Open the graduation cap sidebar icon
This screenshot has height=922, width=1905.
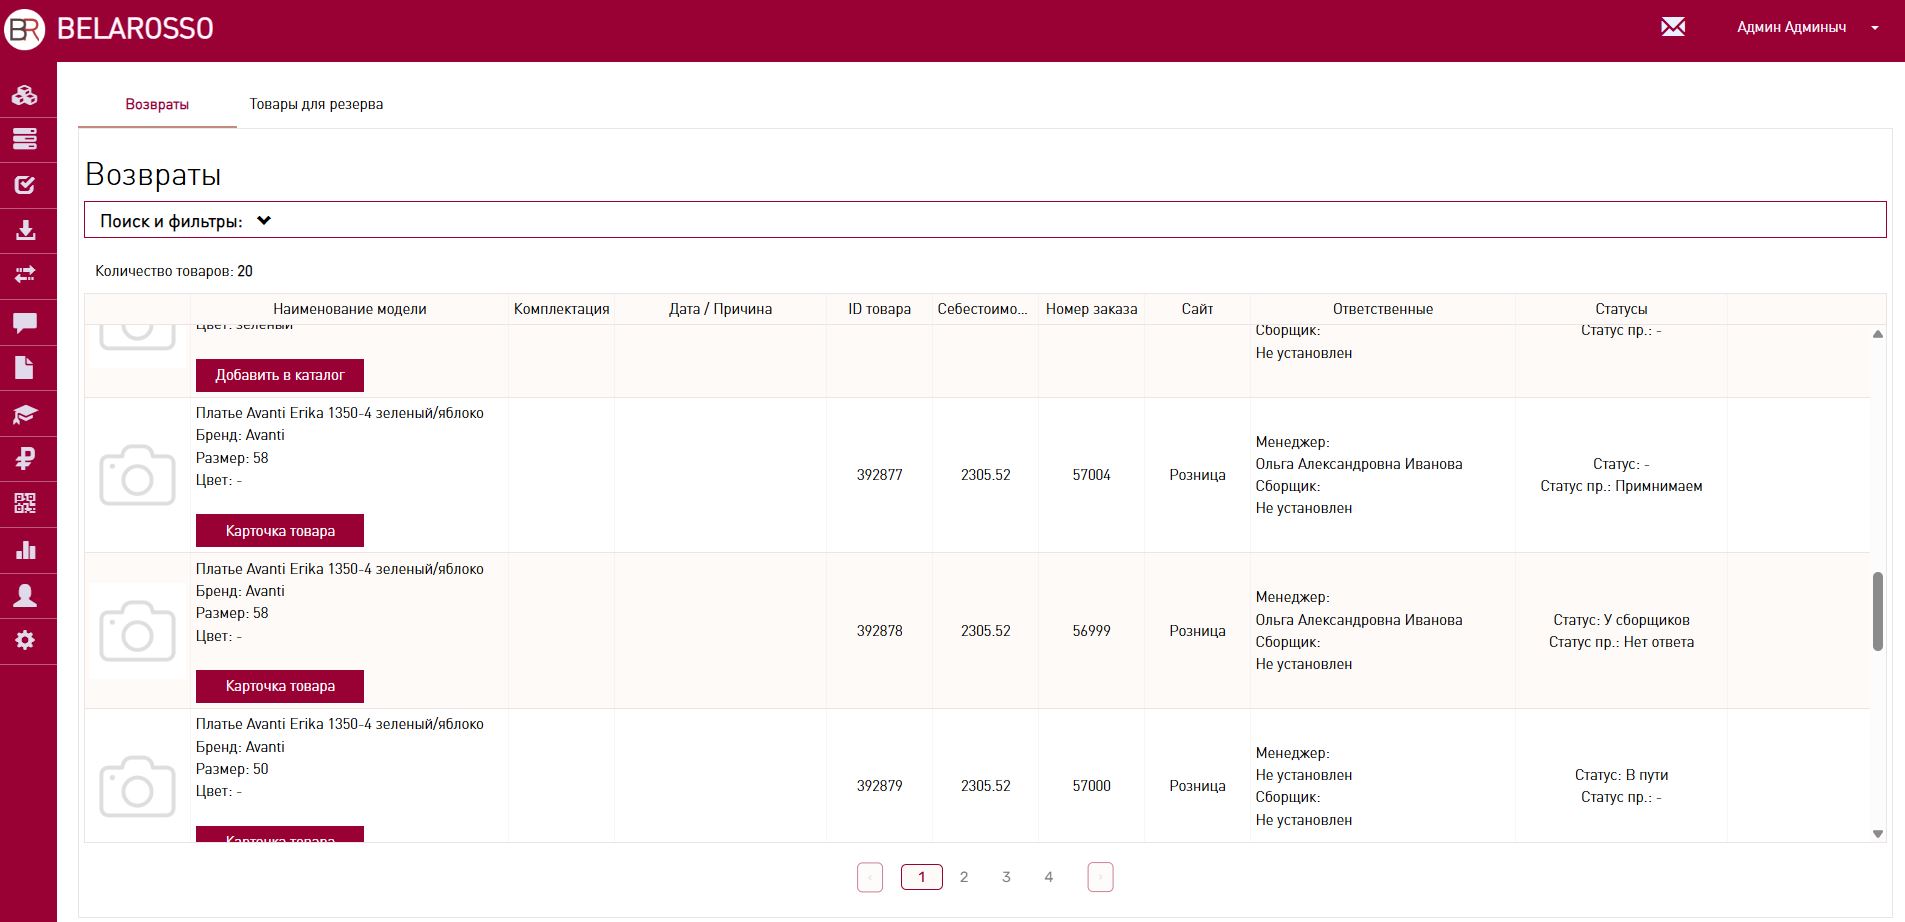tap(25, 414)
